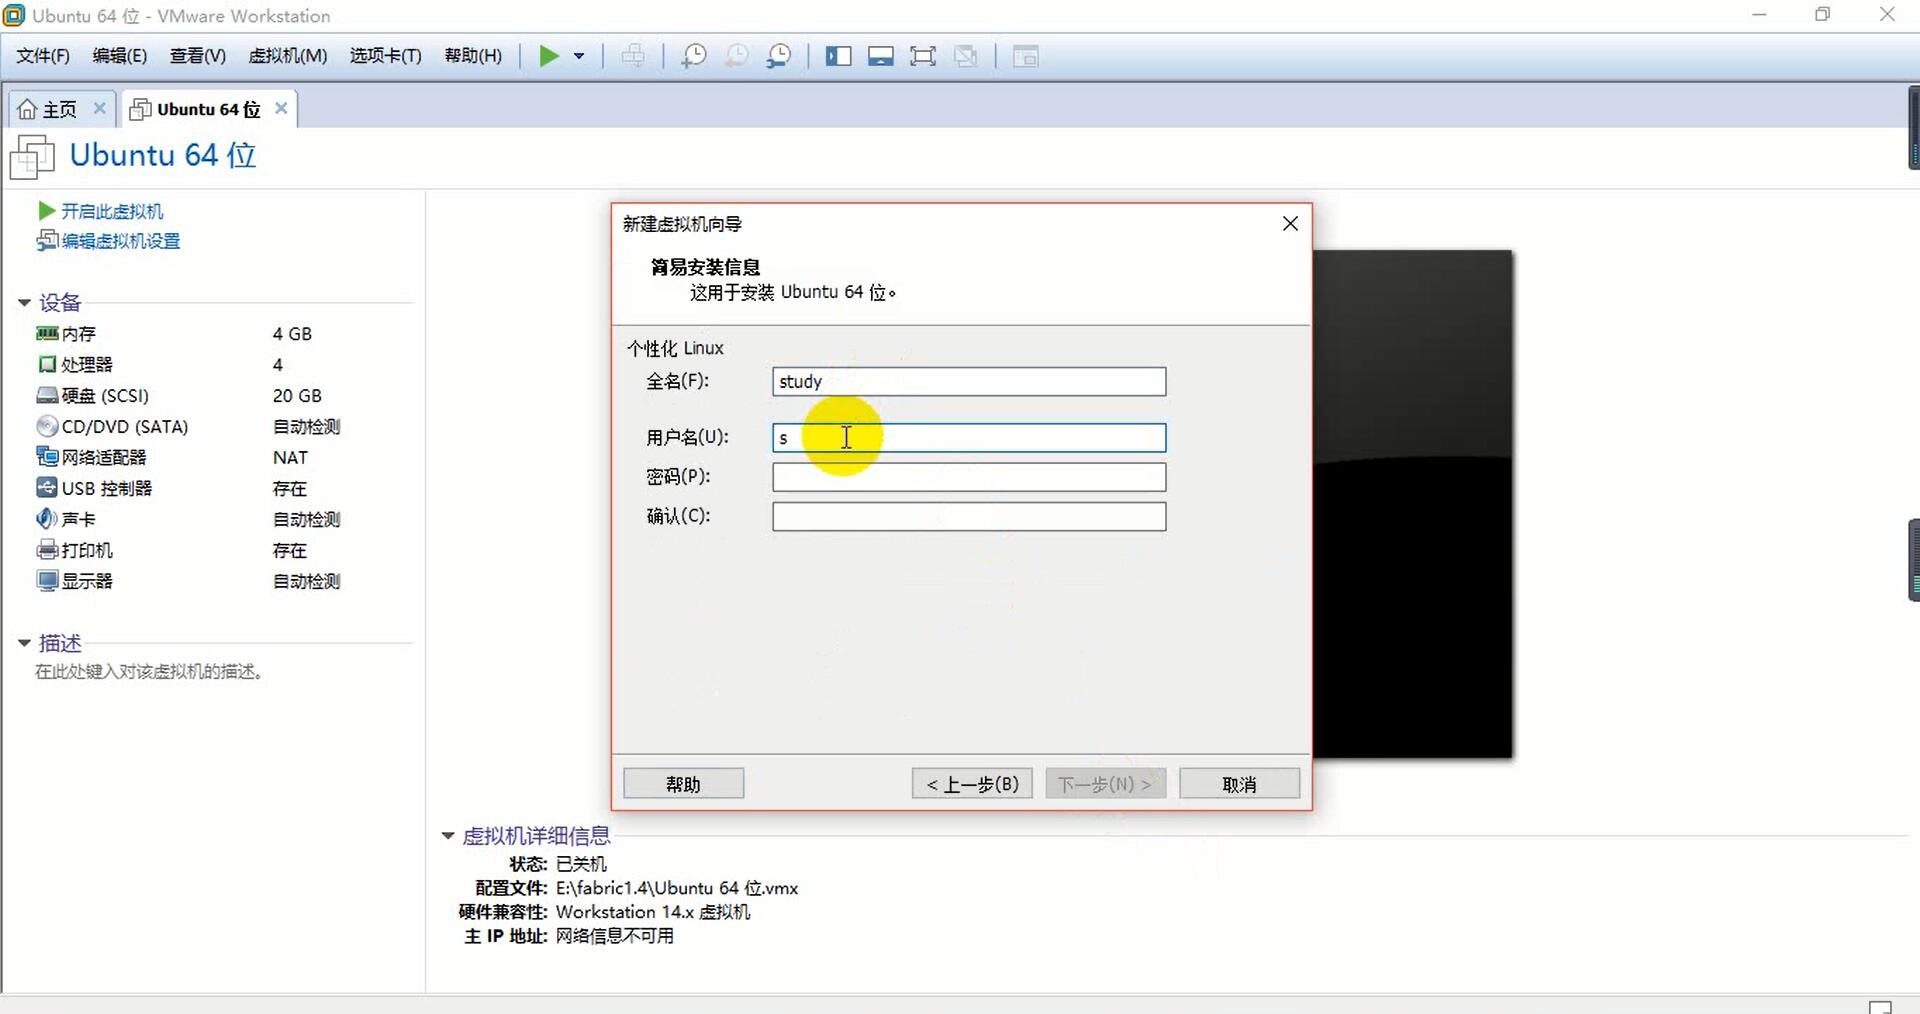Image resolution: width=1920 pixels, height=1014 pixels.
Task: Click the 取消 button in wizard
Action: pos(1239,784)
